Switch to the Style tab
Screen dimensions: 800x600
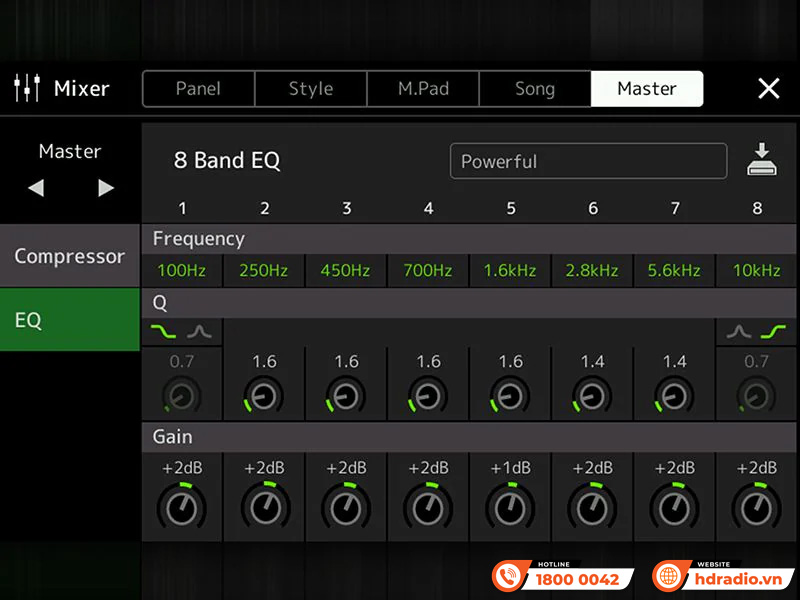[x=311, y=89]
